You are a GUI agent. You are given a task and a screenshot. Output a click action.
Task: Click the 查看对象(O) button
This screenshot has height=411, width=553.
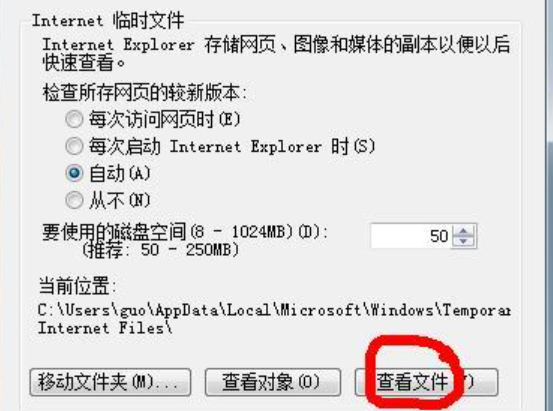[x=273, y=382]
